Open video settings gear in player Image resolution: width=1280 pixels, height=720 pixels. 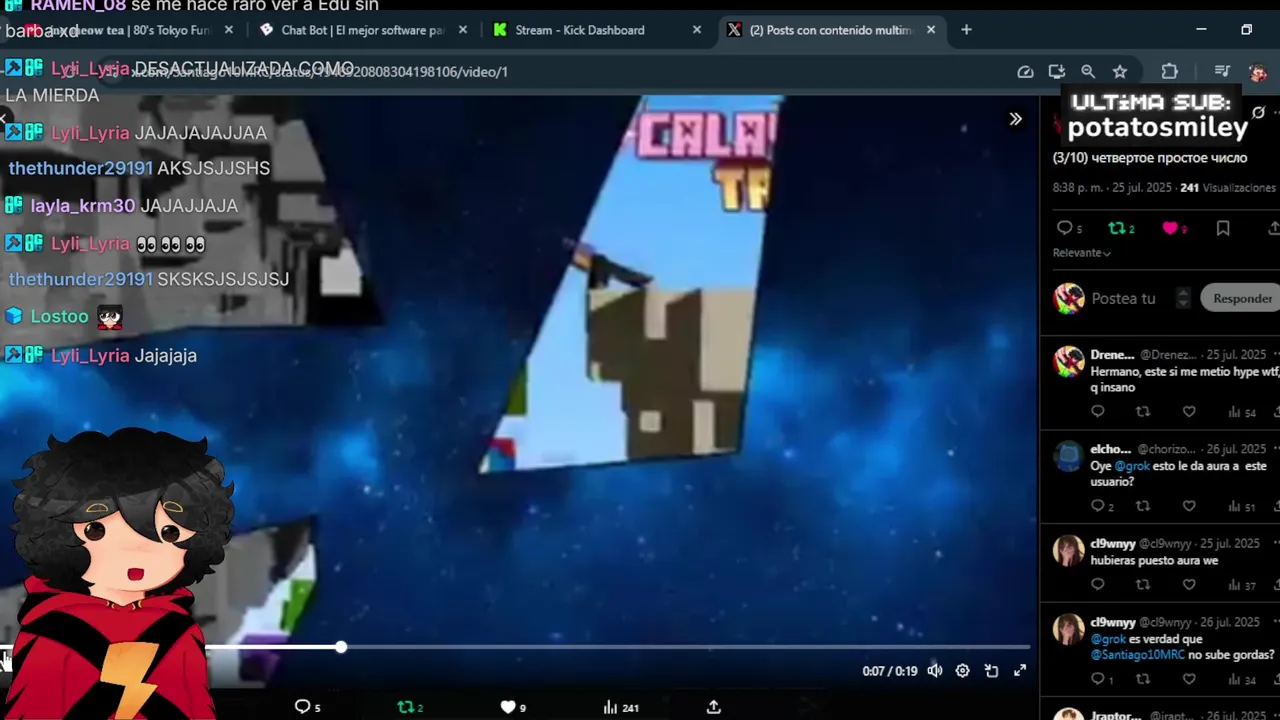pyautogui.click(x=962, y=671)
